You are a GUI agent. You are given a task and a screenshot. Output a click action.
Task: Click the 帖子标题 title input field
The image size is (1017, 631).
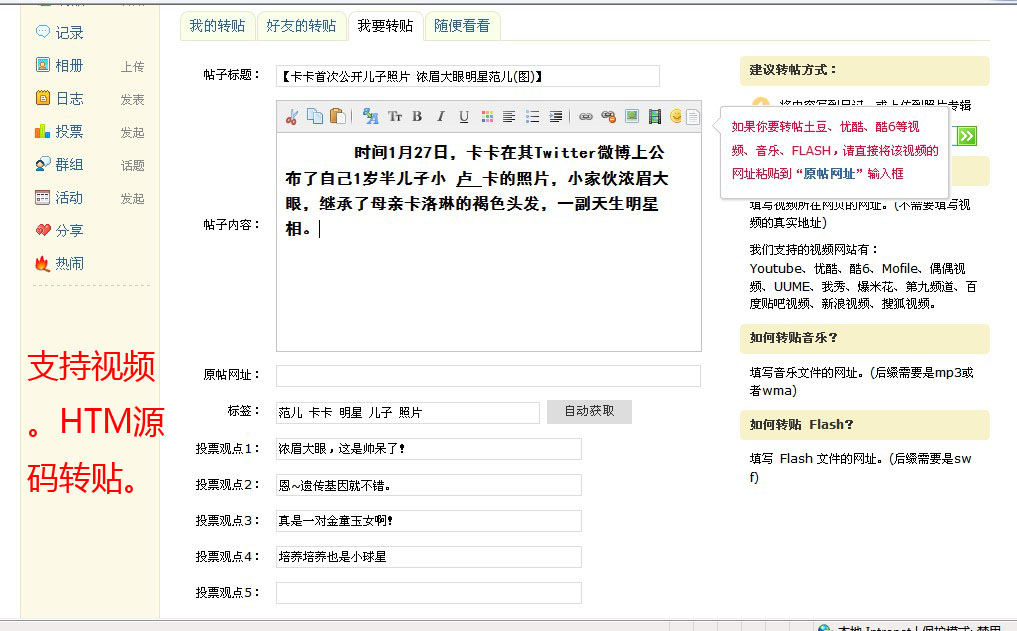point(468,76)
